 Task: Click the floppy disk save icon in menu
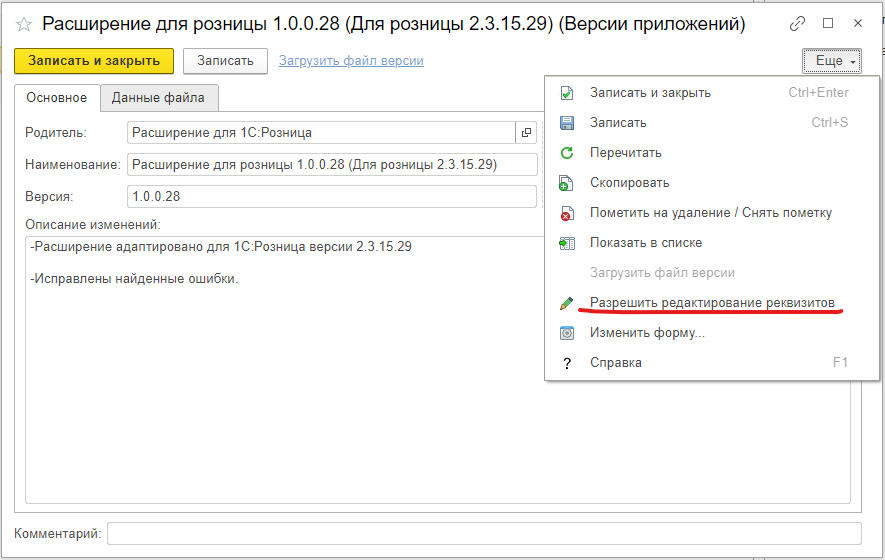(x=567, y=123)
